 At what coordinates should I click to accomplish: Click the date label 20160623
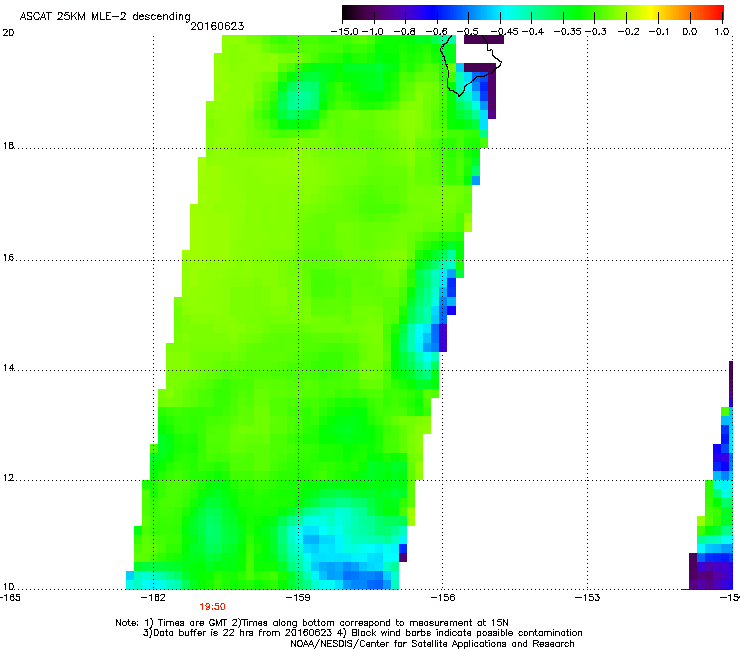(x=217, y=26)
